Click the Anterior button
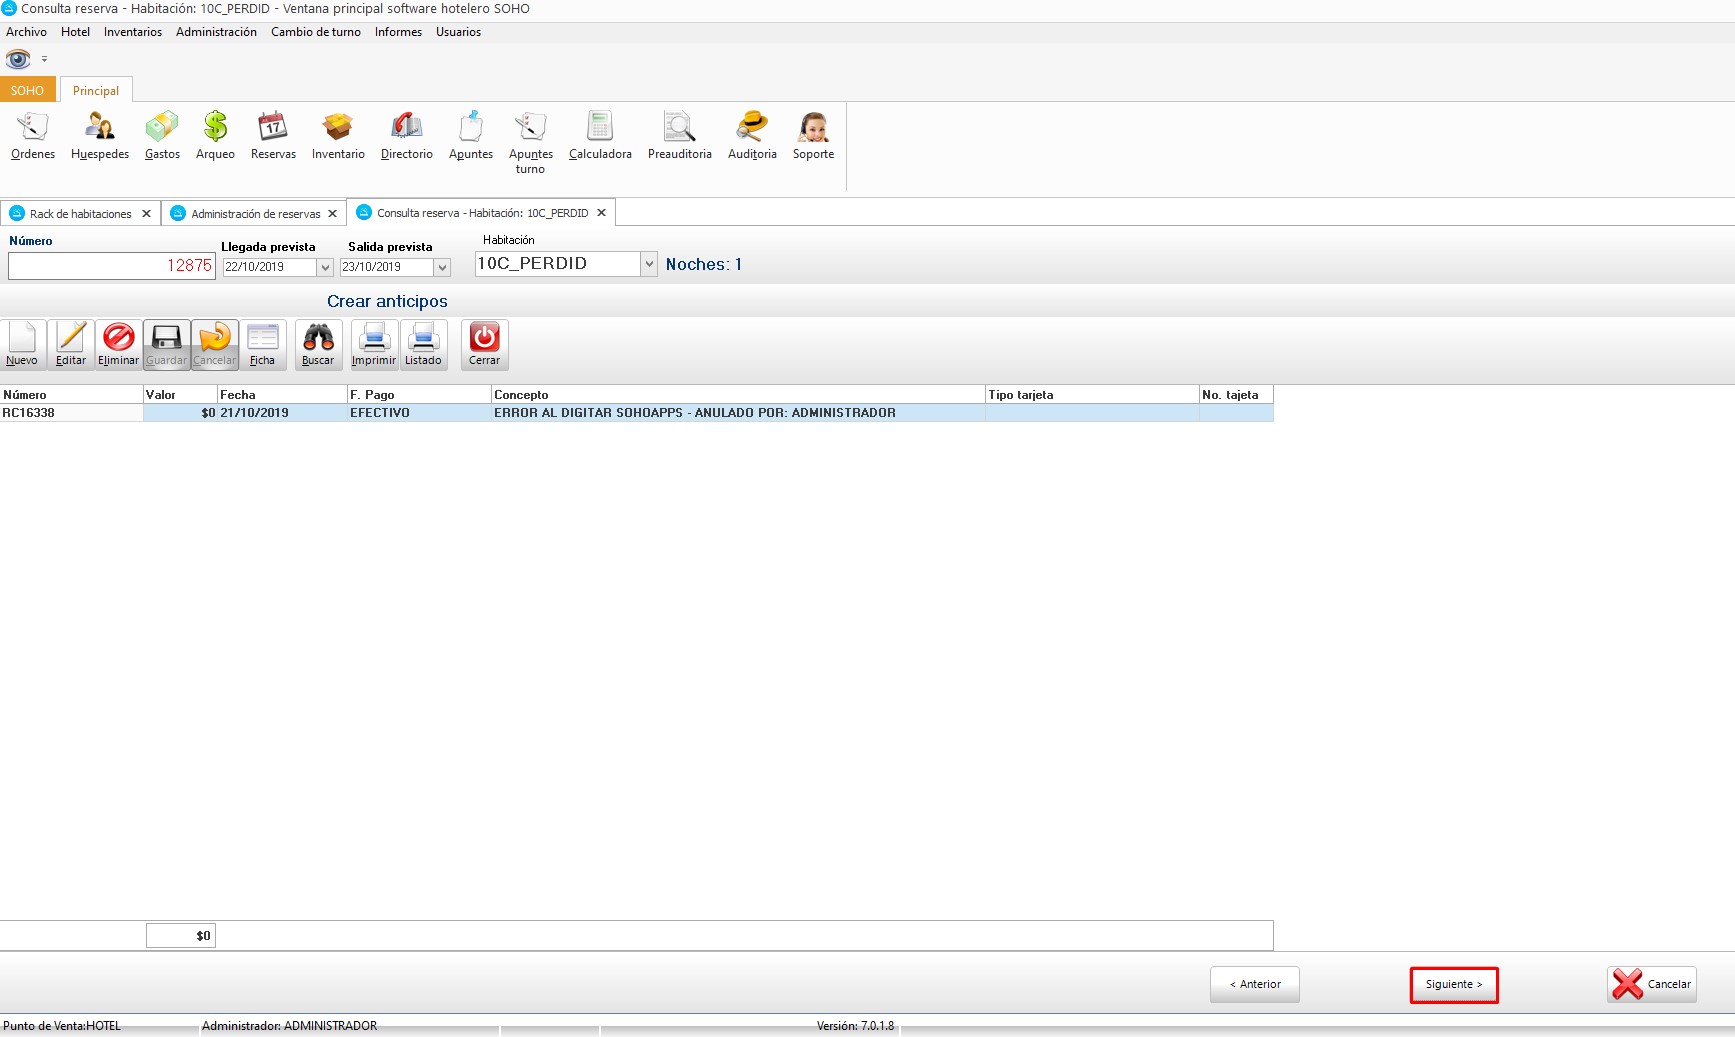Screen dimensions: 1735x1037 point(1254,984)
